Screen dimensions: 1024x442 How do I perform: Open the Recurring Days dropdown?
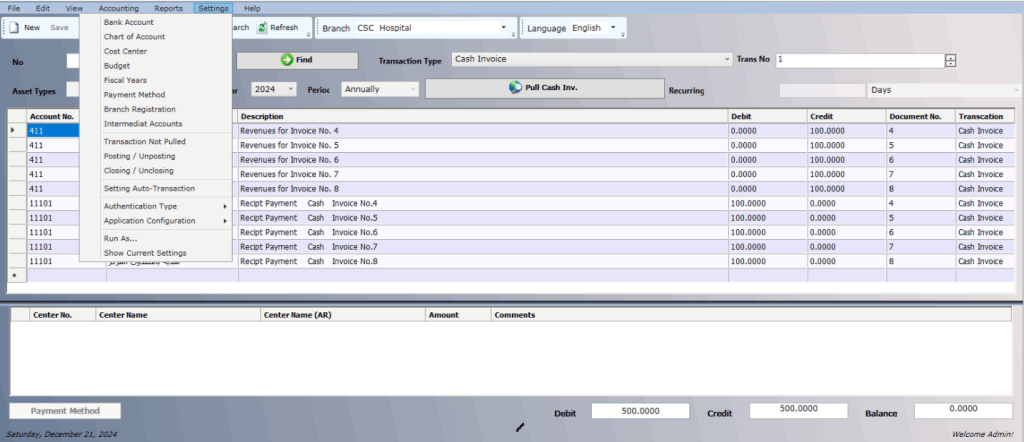[1015, 90]
